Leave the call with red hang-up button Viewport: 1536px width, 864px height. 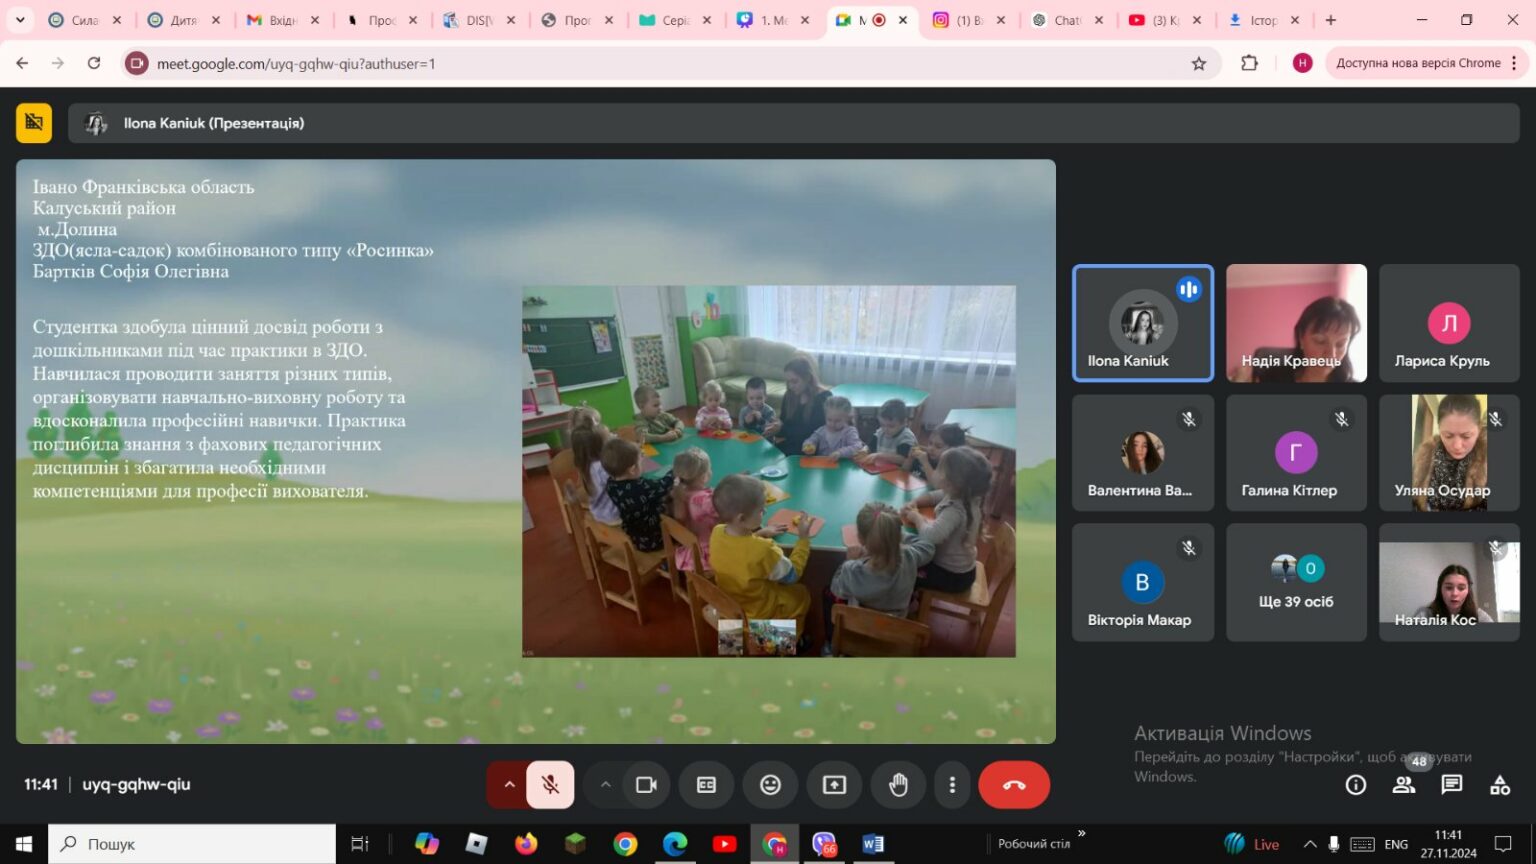coord(1014,785)
